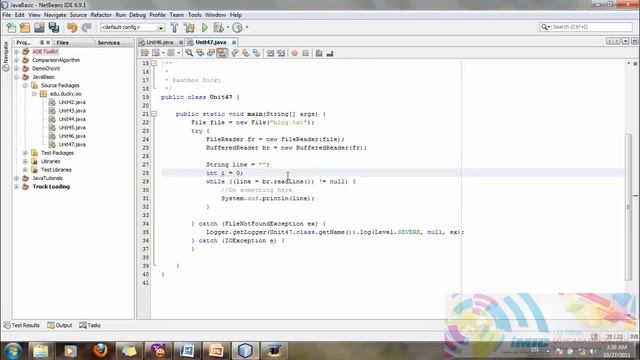Expand the ComparisonAlgorithm project node

tap(17, 60)
